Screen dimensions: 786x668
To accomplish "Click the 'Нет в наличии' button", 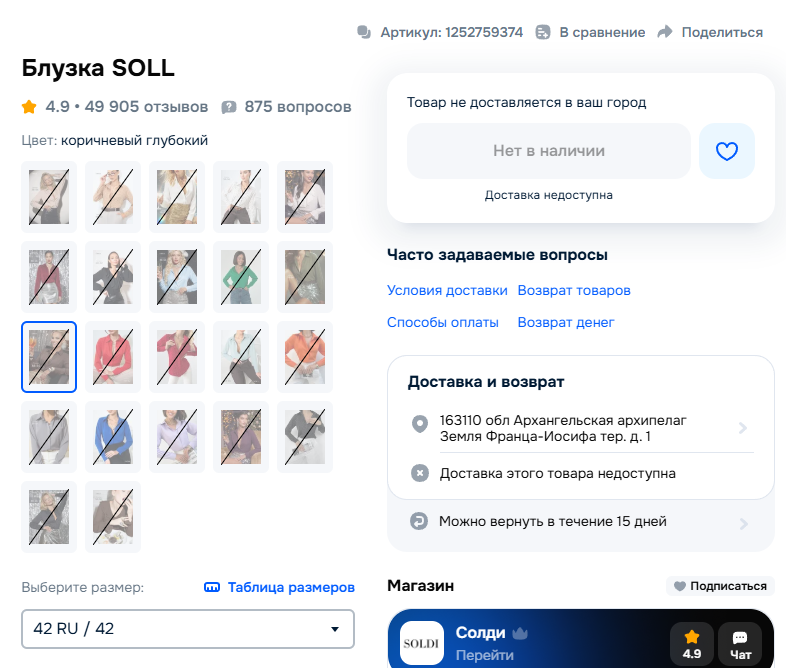I will [x=549, y=151].
